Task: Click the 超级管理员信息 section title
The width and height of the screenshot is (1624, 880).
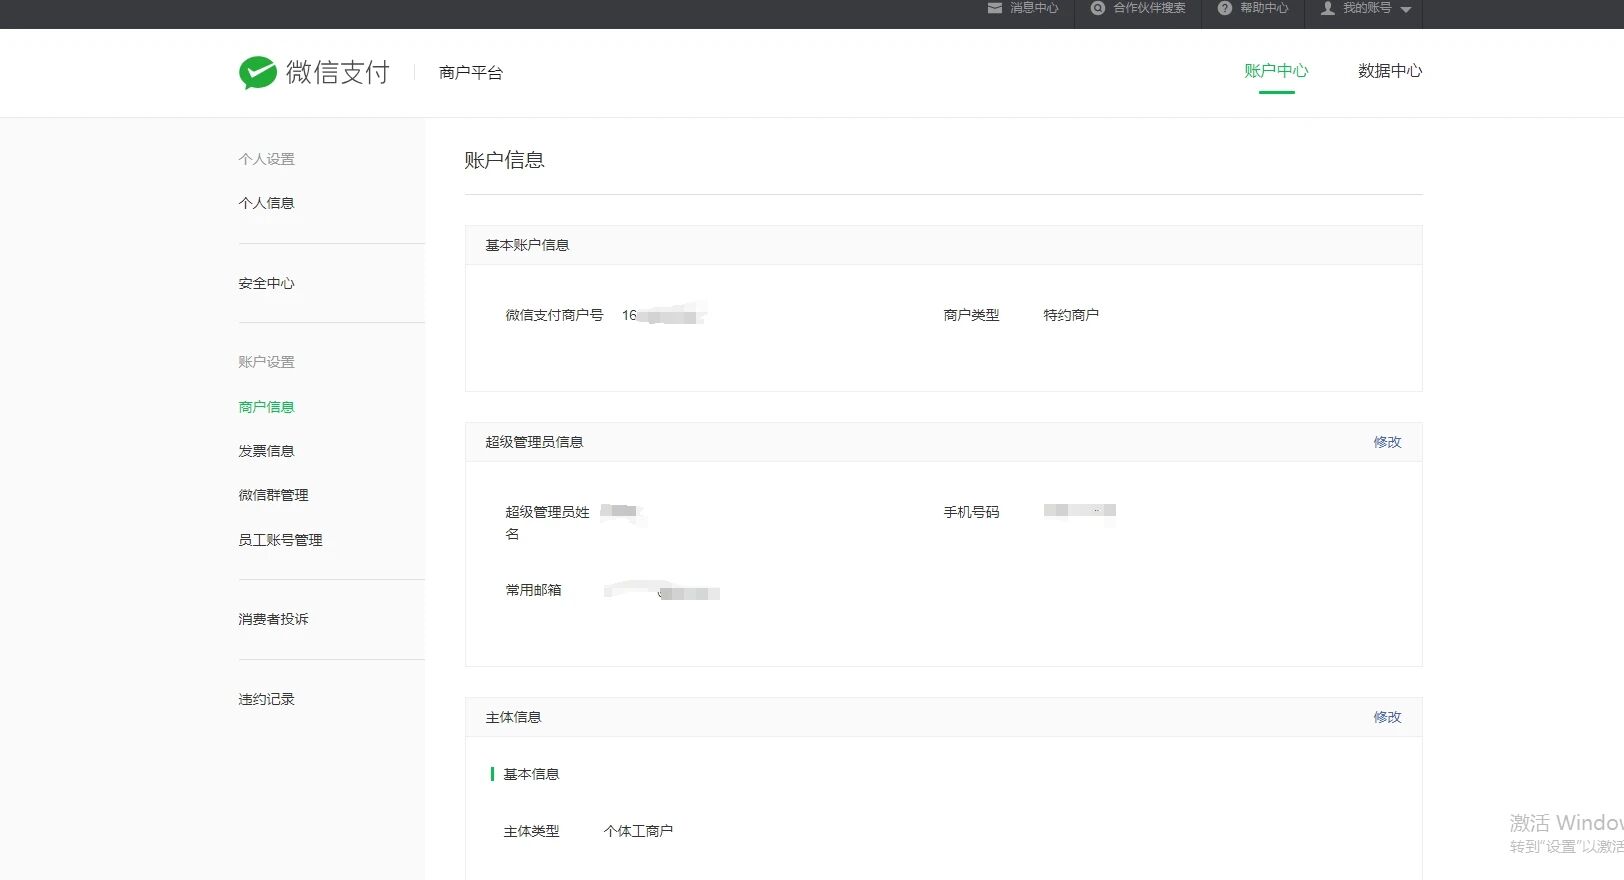Action: click(534, 442)
